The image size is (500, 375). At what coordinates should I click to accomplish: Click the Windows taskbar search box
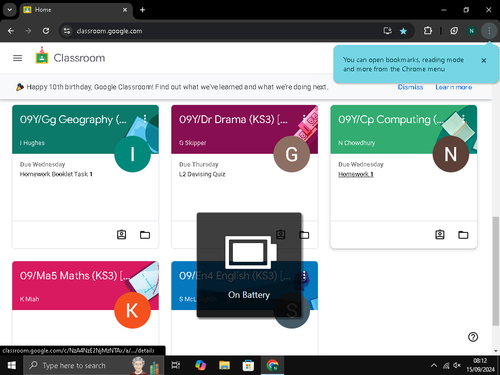coord(94,365)
